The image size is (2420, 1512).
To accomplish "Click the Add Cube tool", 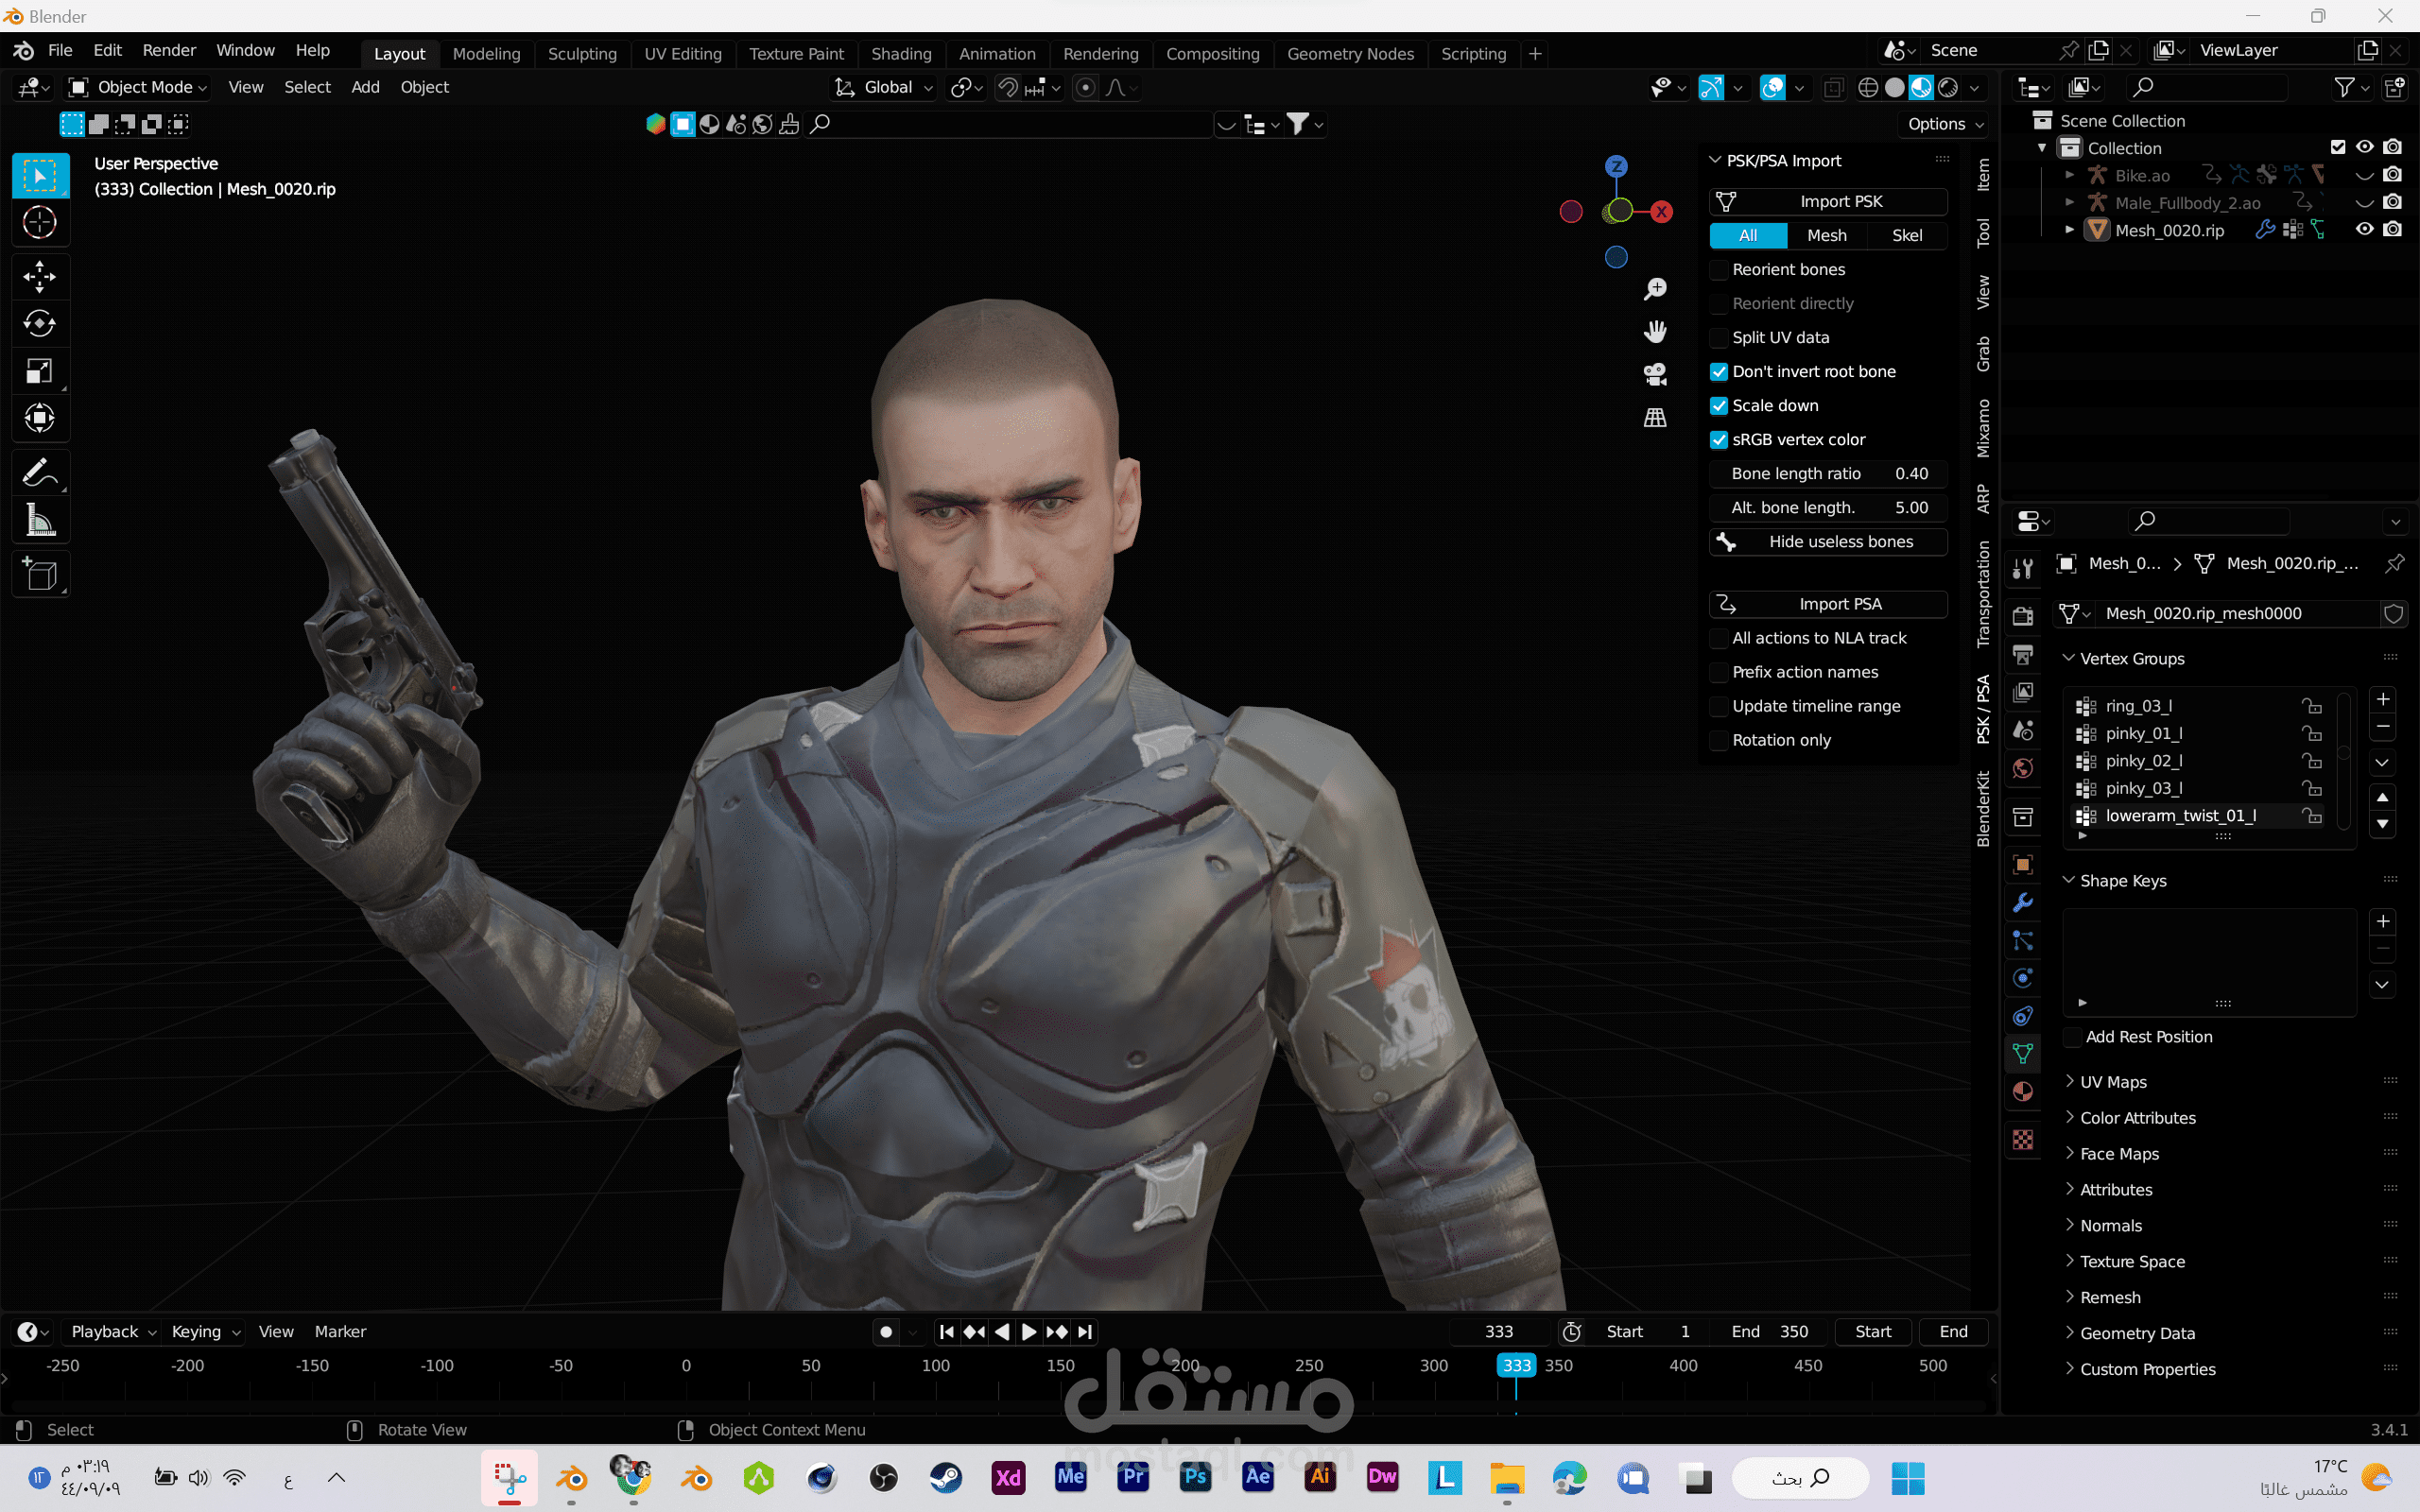I will pyautogui.click(x=40, y=575).
